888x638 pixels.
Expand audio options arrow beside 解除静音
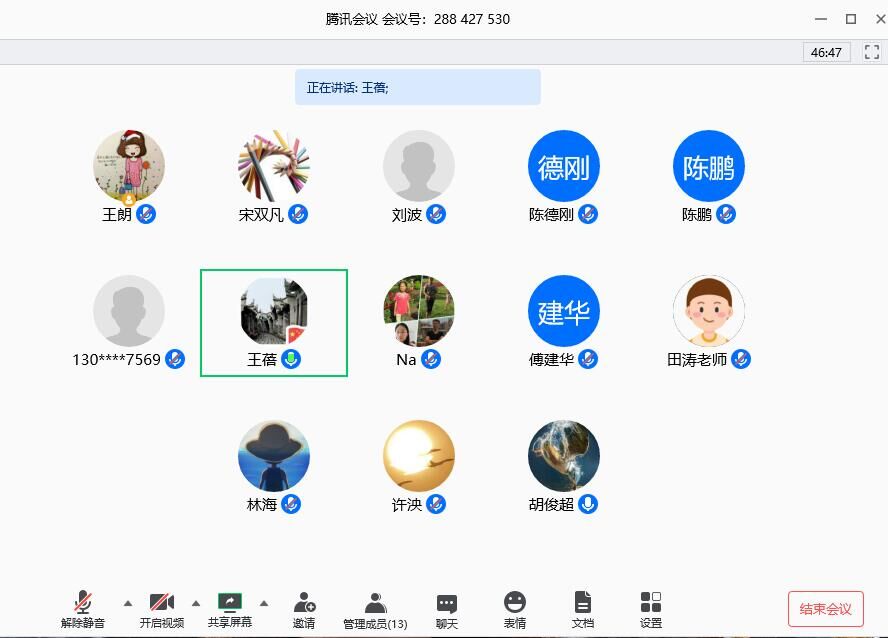(127, 603)
